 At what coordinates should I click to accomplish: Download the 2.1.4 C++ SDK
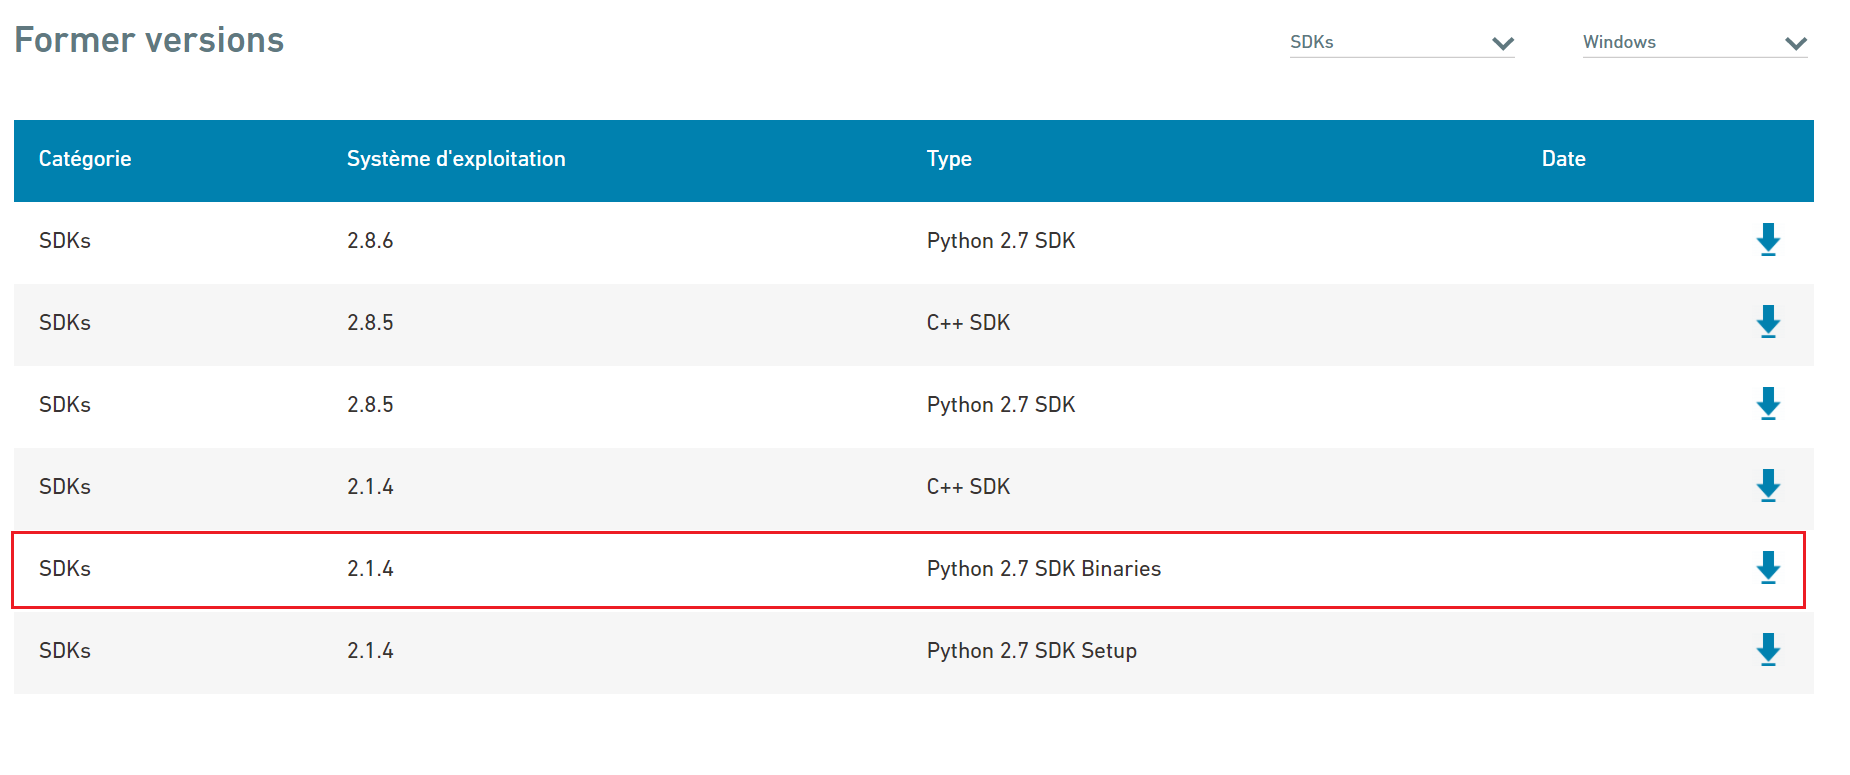click(x=1768, y=486)
